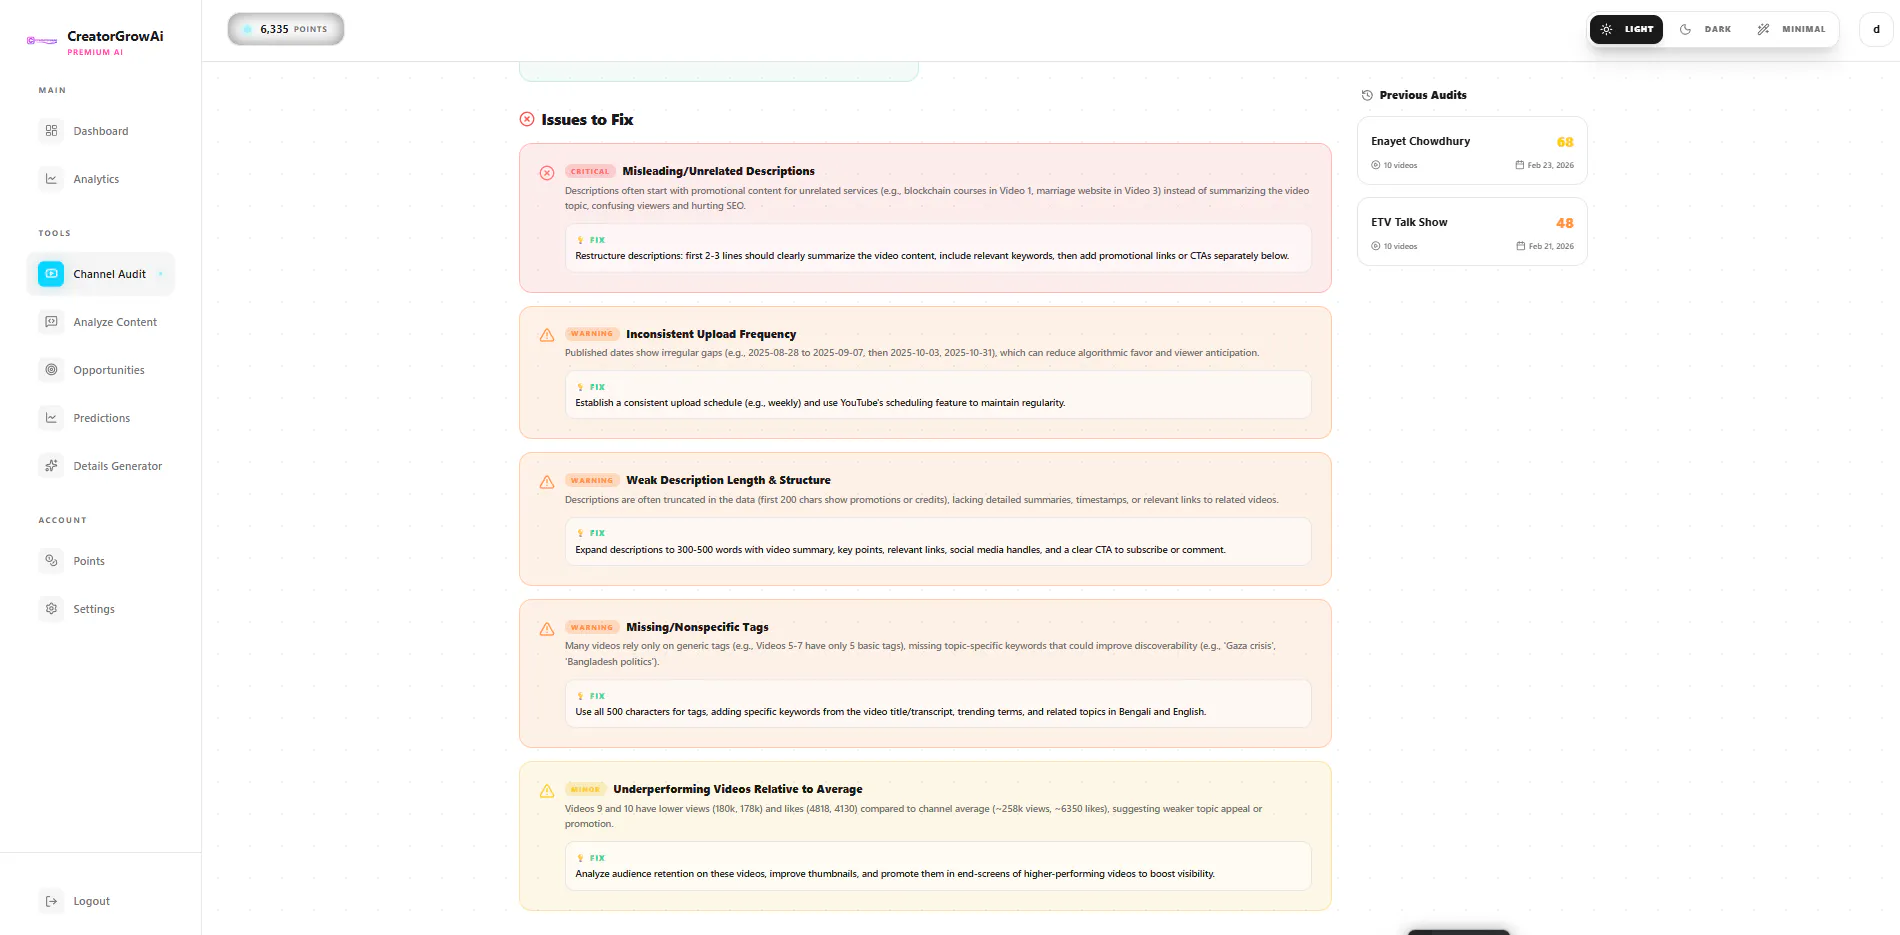Image resolution: width=1900 pixels, height=935 pixels.
Task: Open the Settings gear icon
Action: pos(51,609)
